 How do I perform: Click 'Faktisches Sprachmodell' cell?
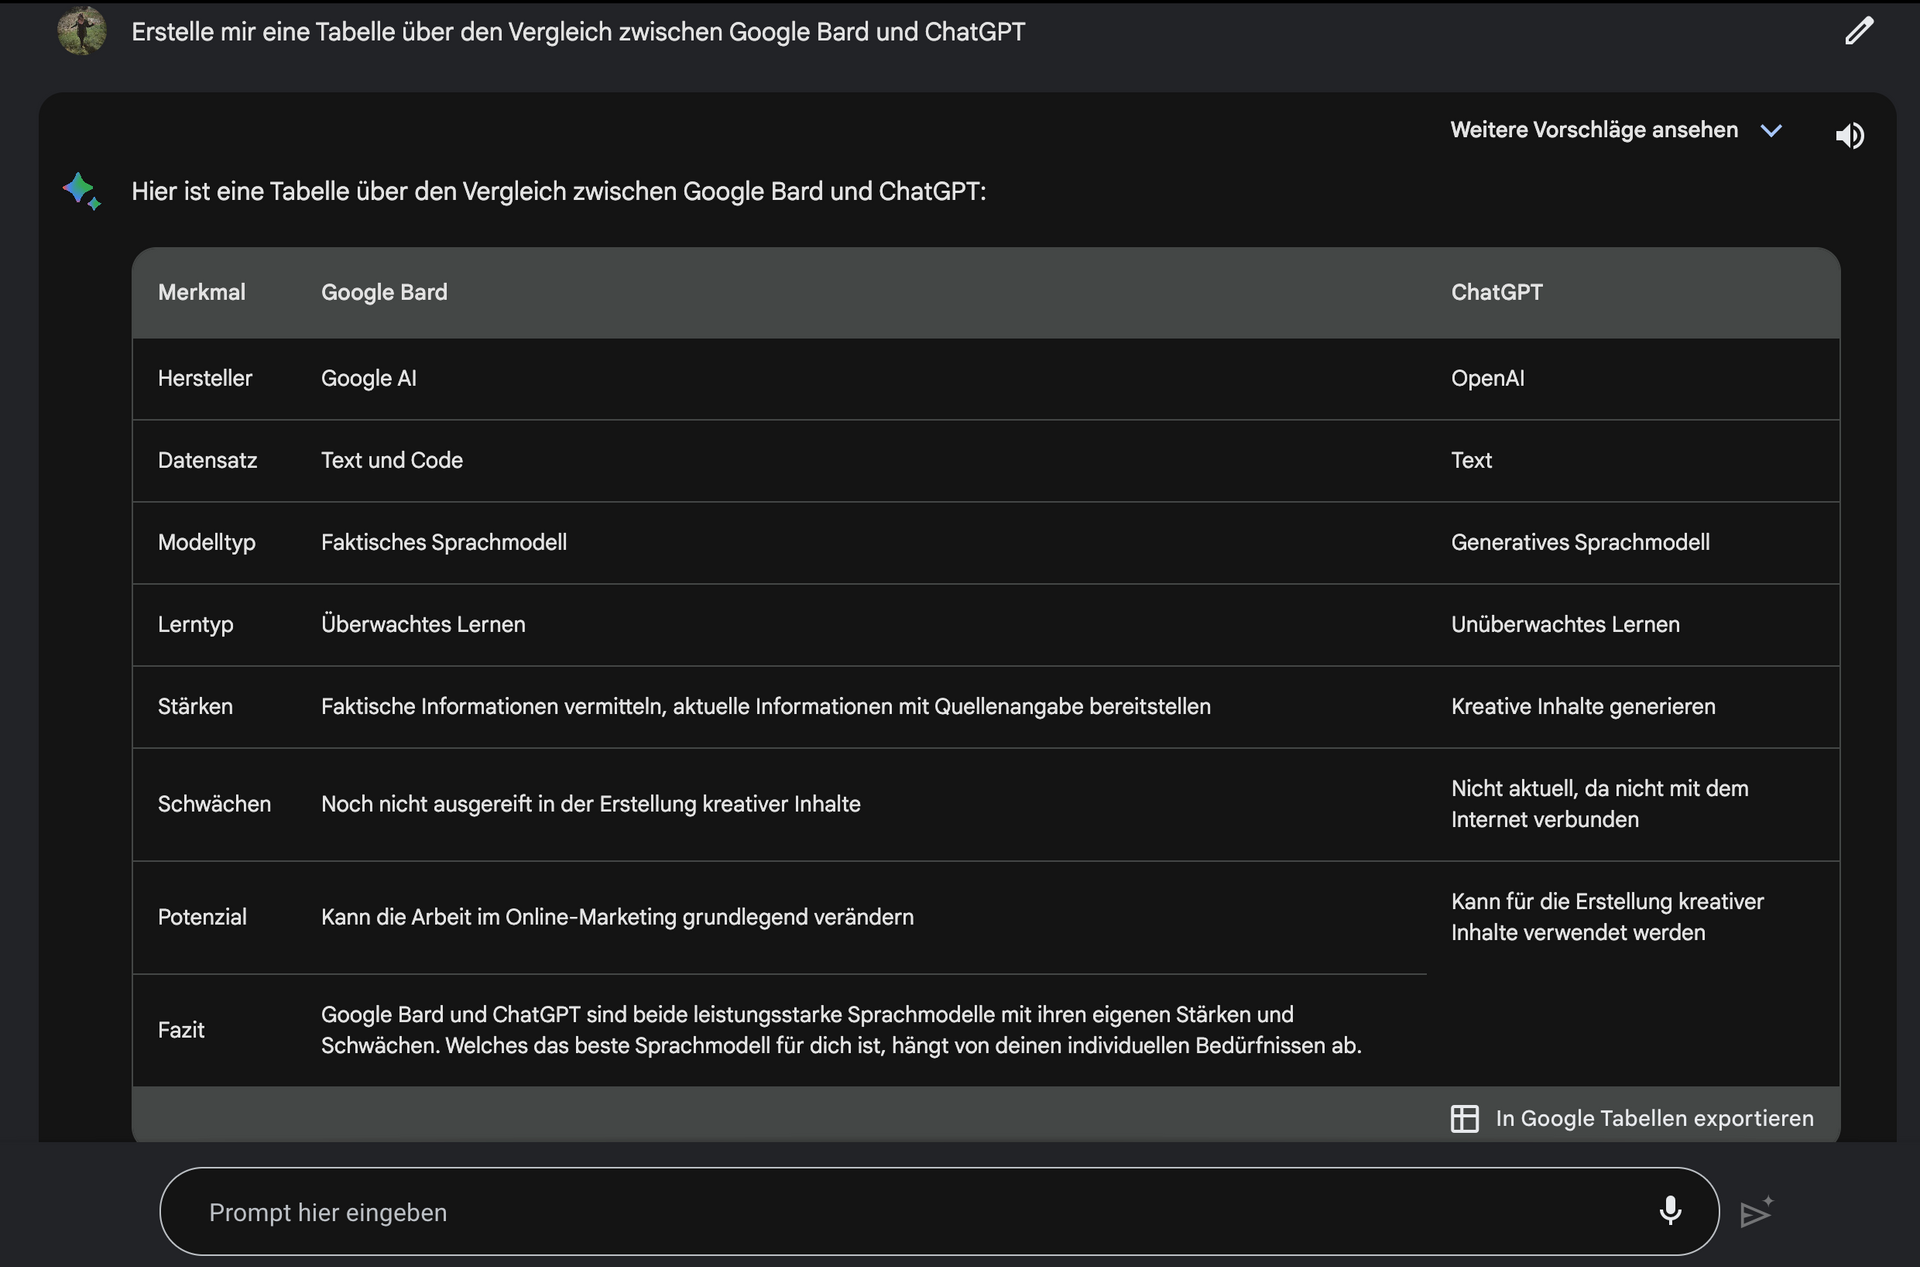pyautogui.click(x=443, y=542)
